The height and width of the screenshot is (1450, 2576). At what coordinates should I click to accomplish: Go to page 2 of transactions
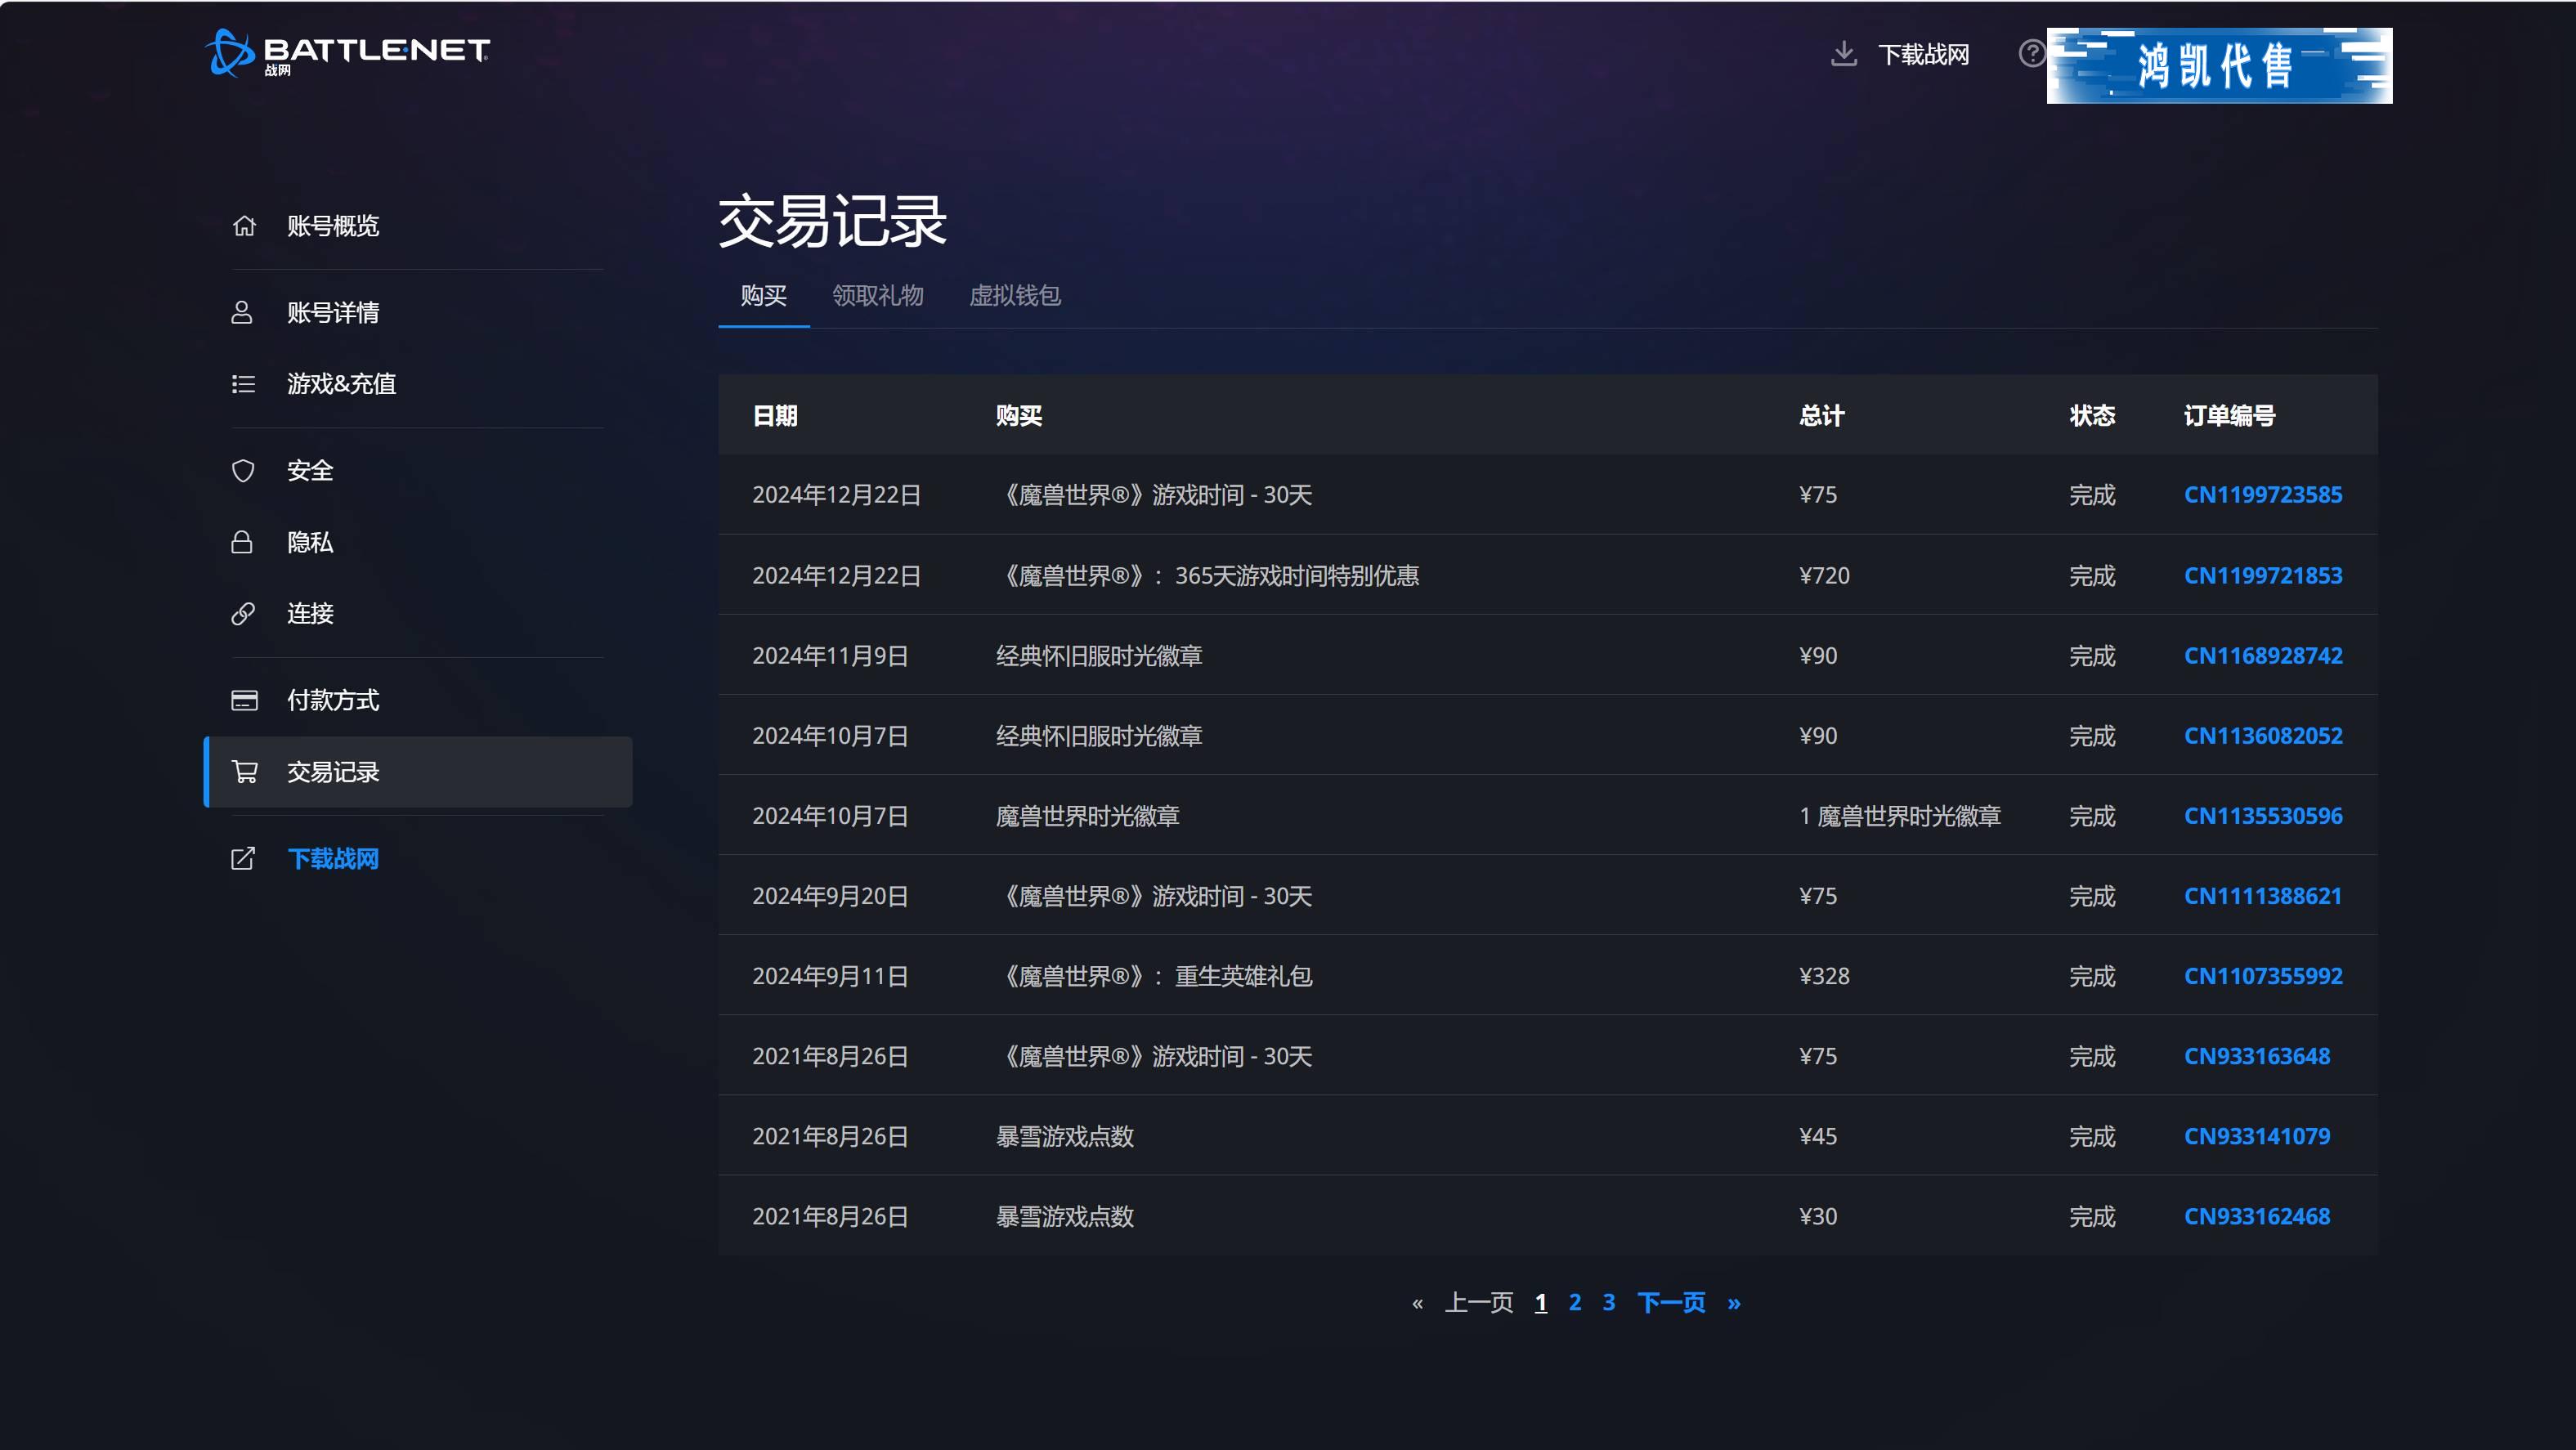(1575, 1302)
